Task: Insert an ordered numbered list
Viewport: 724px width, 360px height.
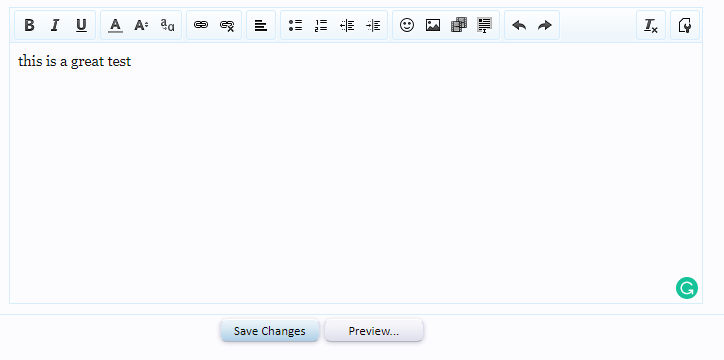Action: click(x=321, y=25)
